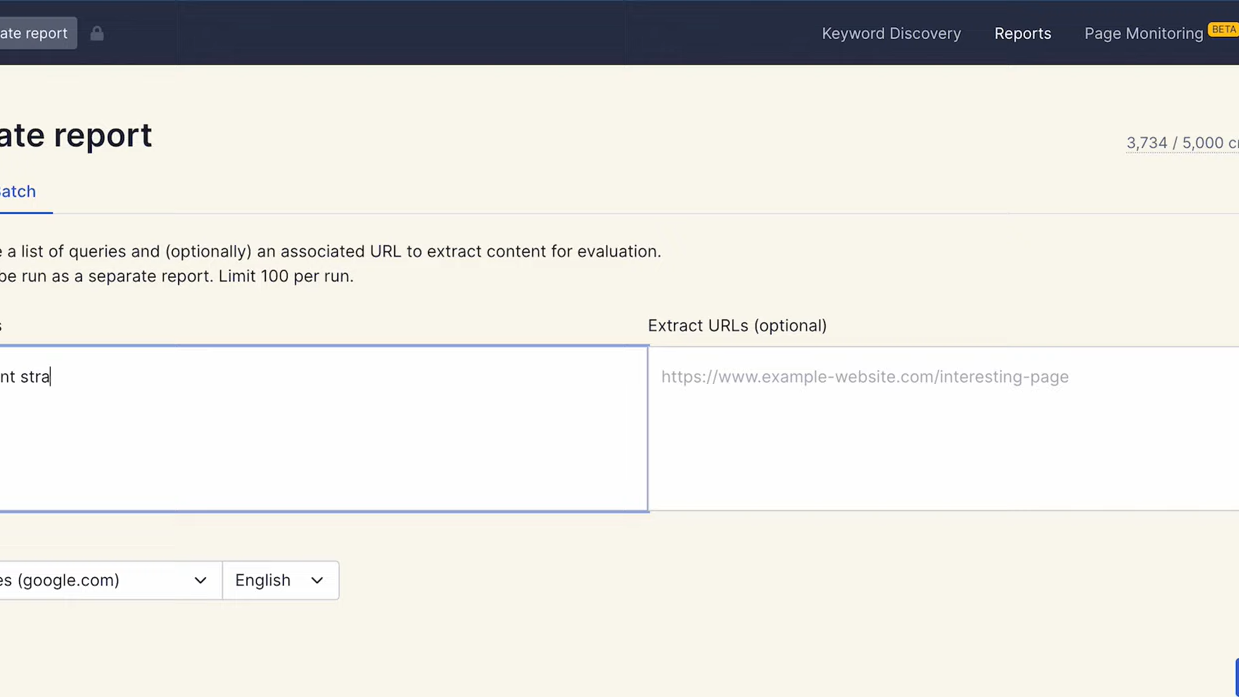Click the '3,734 / 5,000' credits counter
This screenshot has width=1239, height=697.
(x=1182, y=143)
